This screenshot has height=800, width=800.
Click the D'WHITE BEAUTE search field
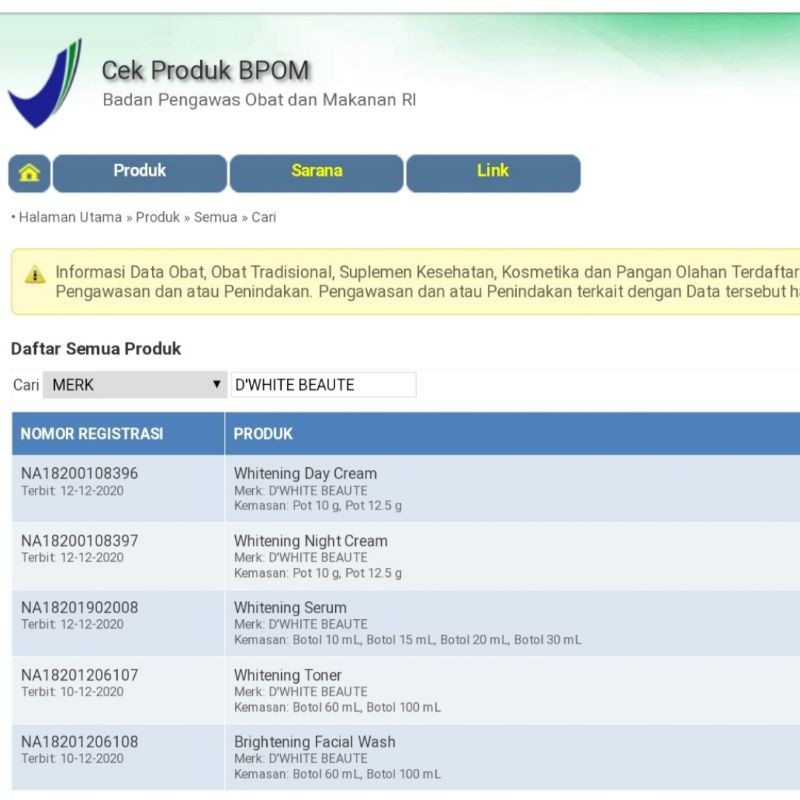point(323,385)
